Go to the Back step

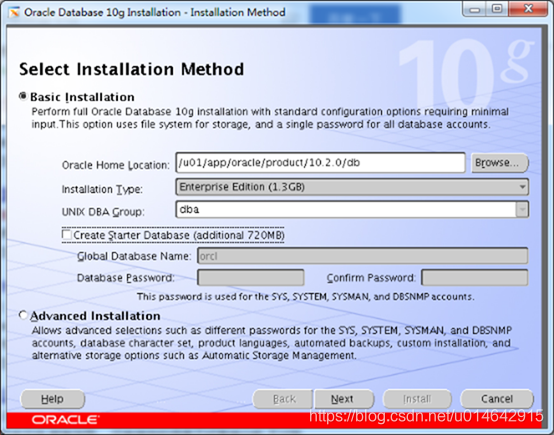[283, 399]
